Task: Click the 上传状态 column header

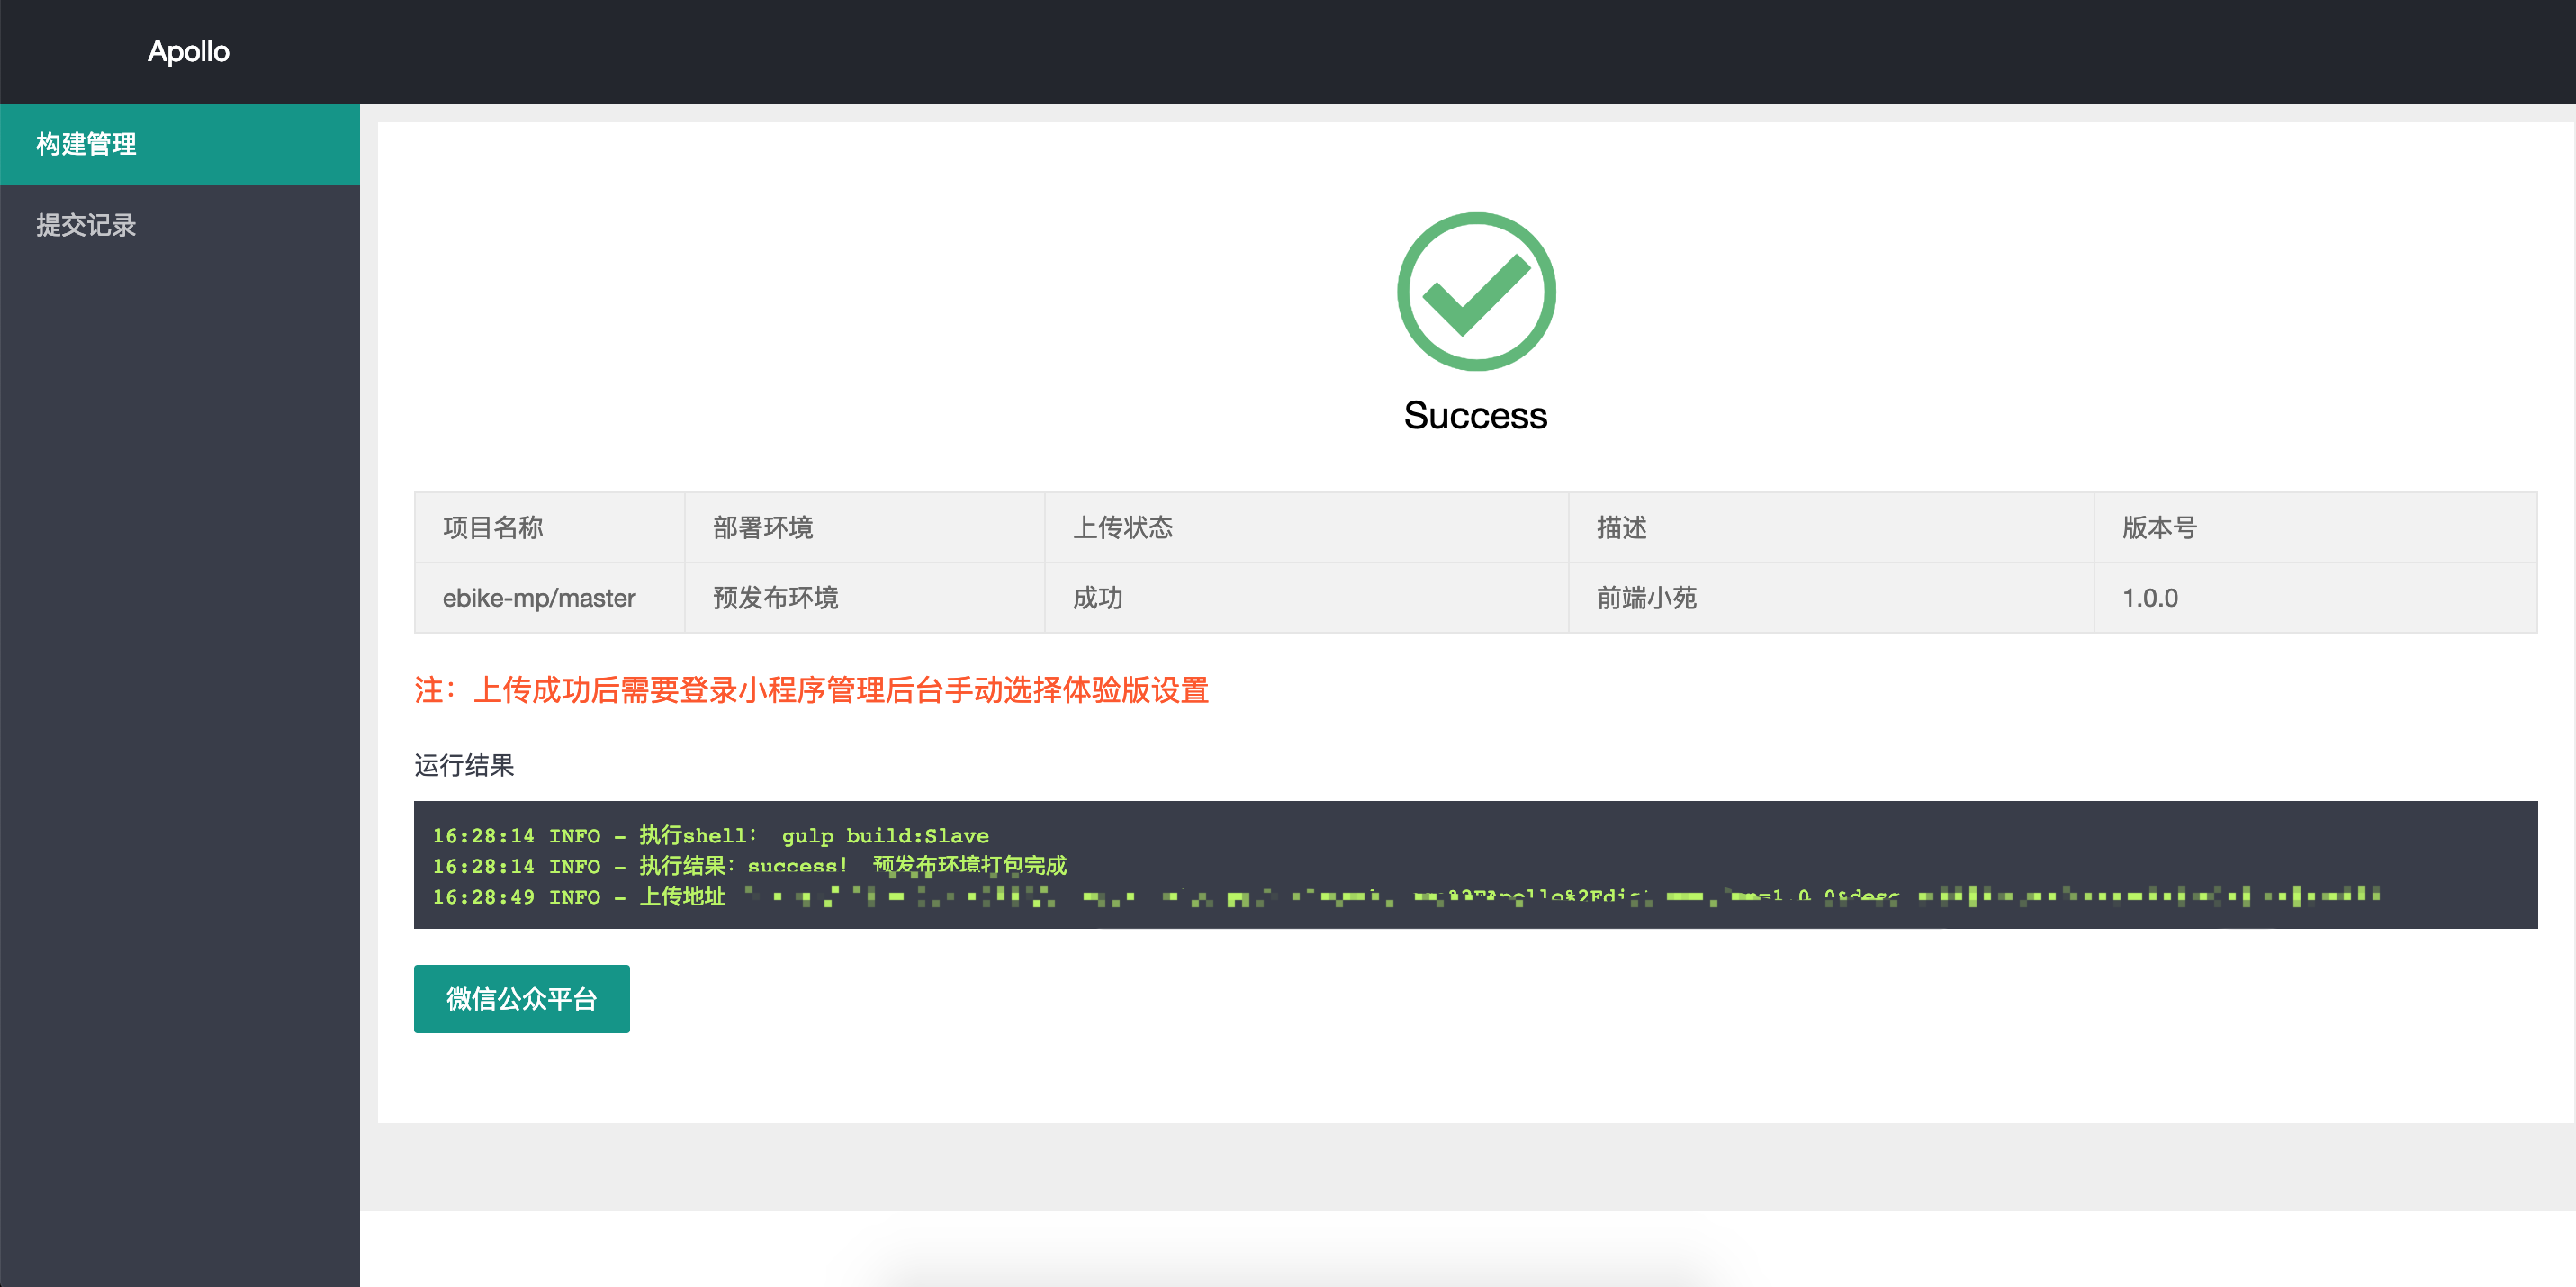Action: pyautogui.click(x=1123, y=527)
